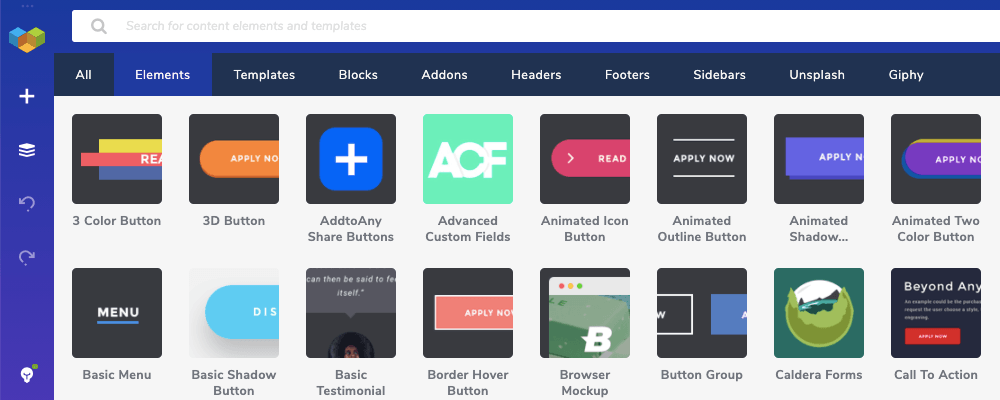Go to the Addons tab
Screen dimensions: 1000x400
[444, 75]
